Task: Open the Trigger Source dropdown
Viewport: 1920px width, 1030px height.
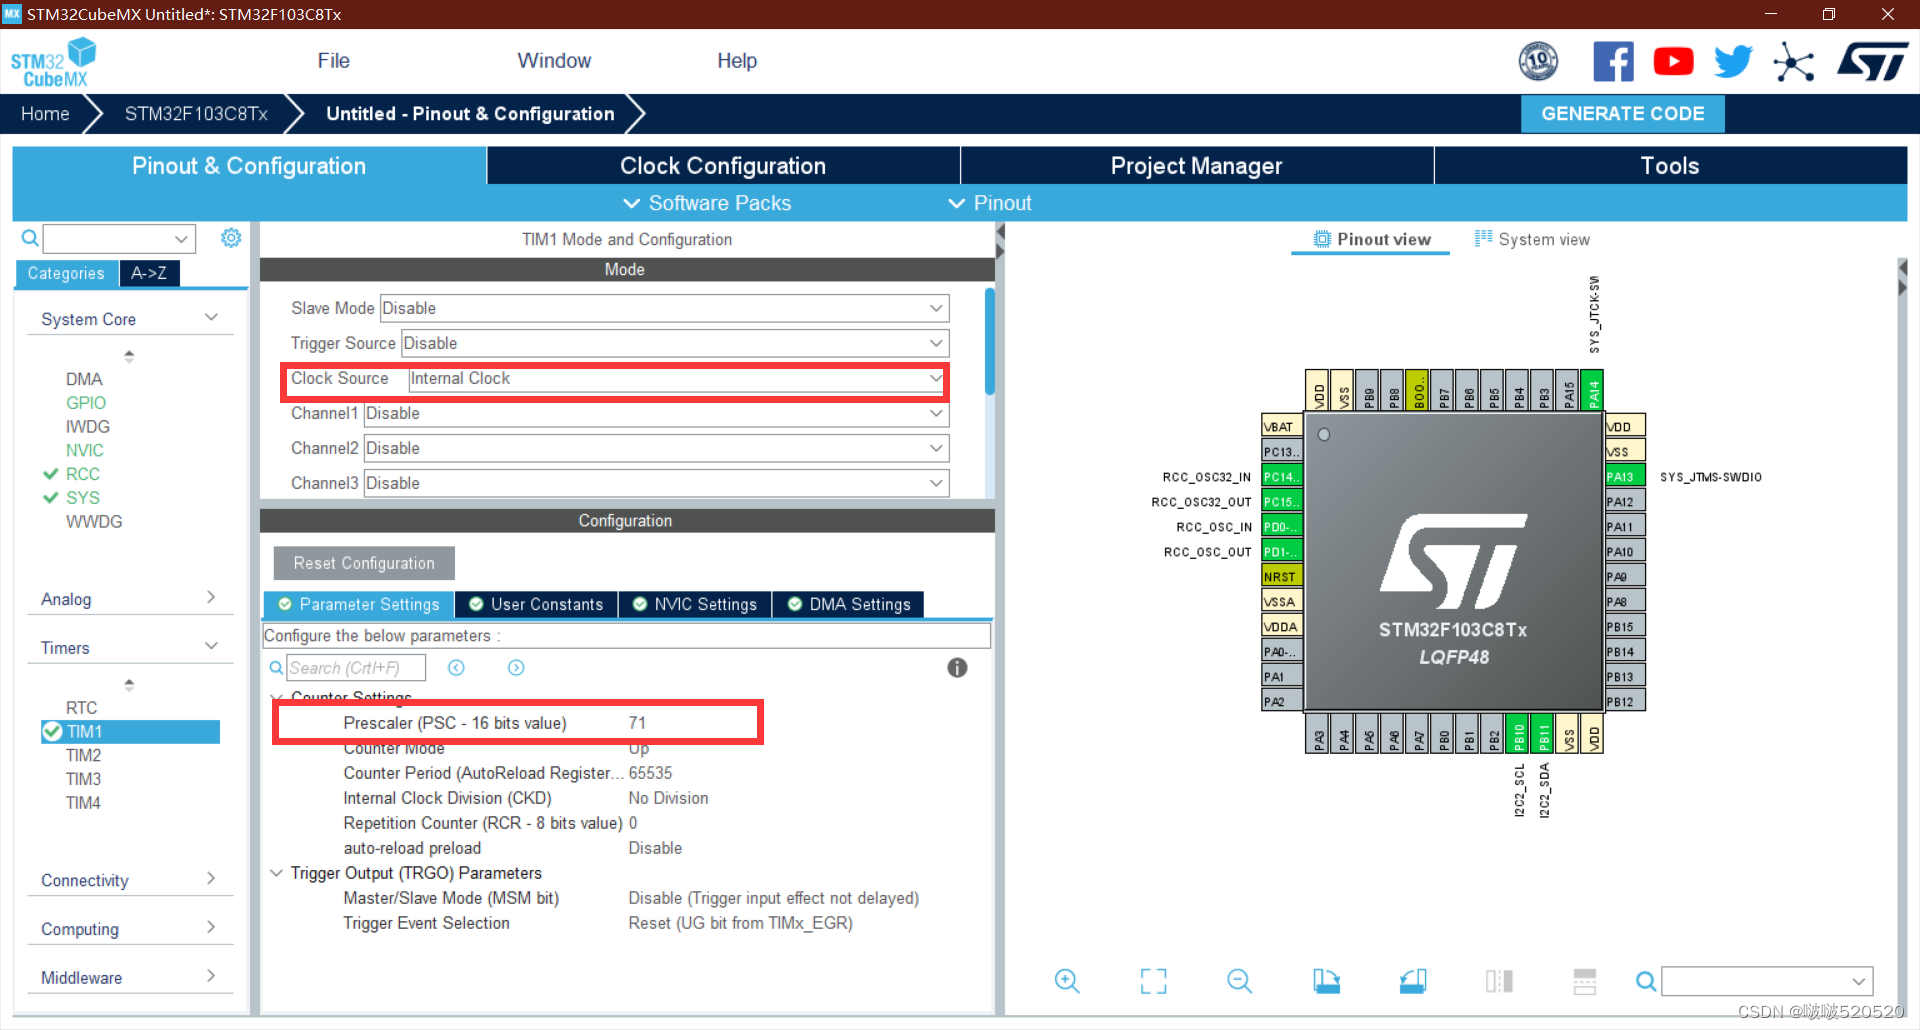Action: coord(675,343)
